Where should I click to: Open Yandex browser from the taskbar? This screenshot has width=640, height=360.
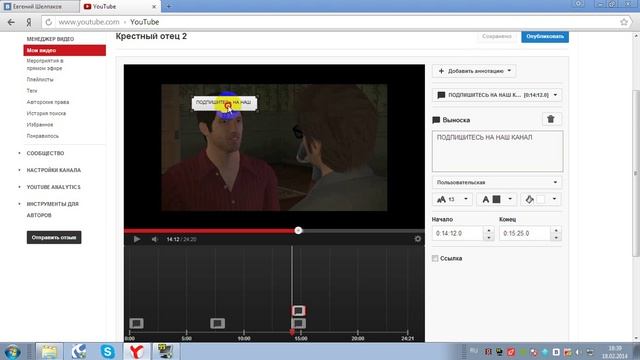coord(136,351)
